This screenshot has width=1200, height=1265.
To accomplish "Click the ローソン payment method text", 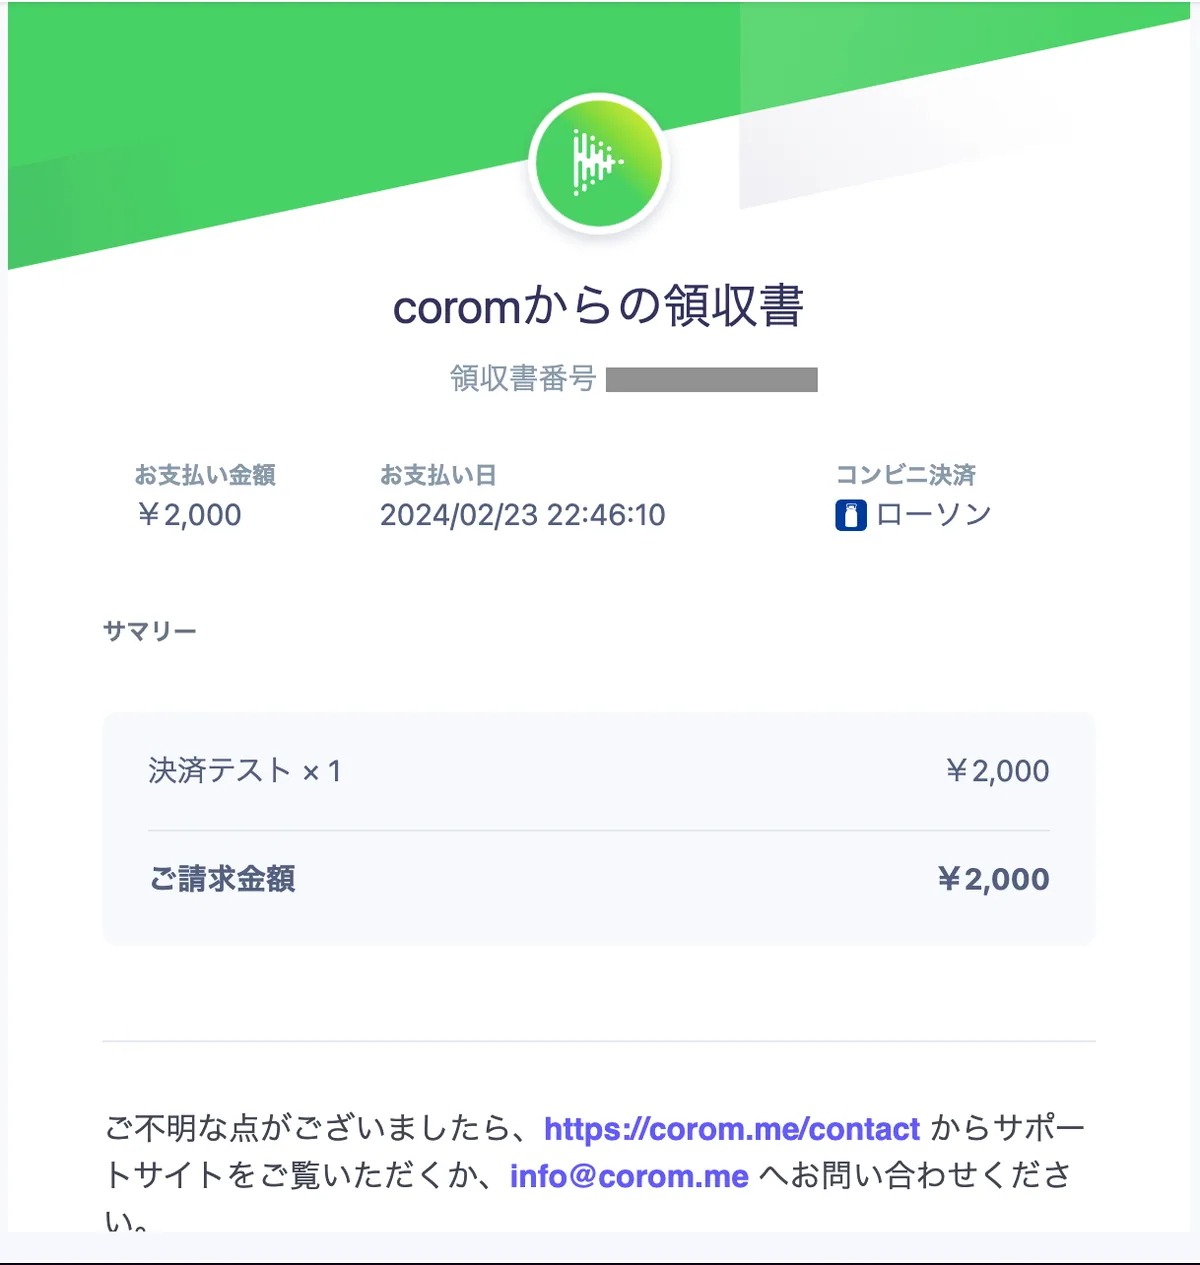I will 933,515.
